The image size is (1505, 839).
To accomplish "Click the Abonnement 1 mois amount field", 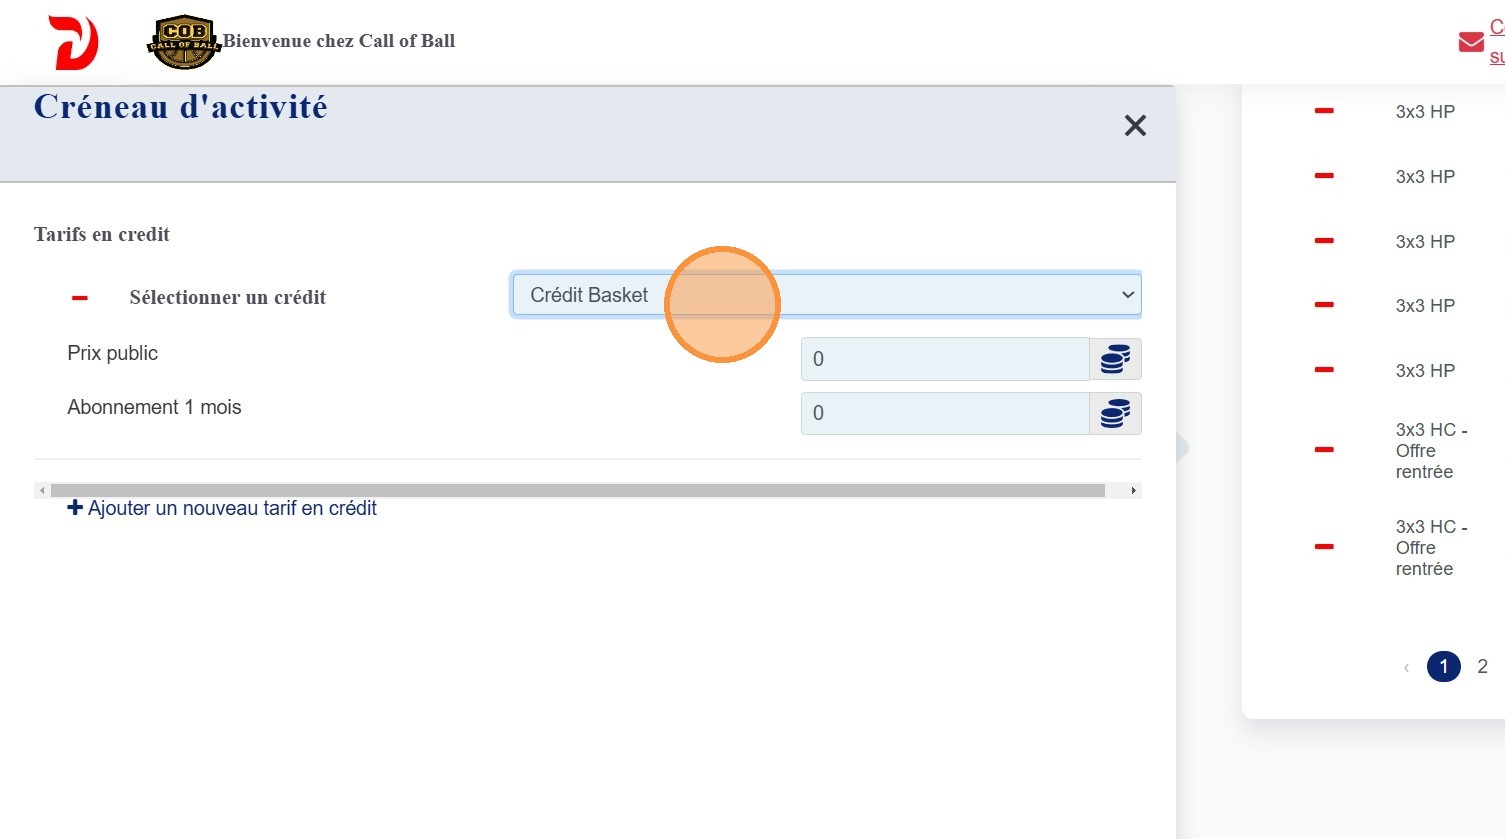I will point(944,413).
